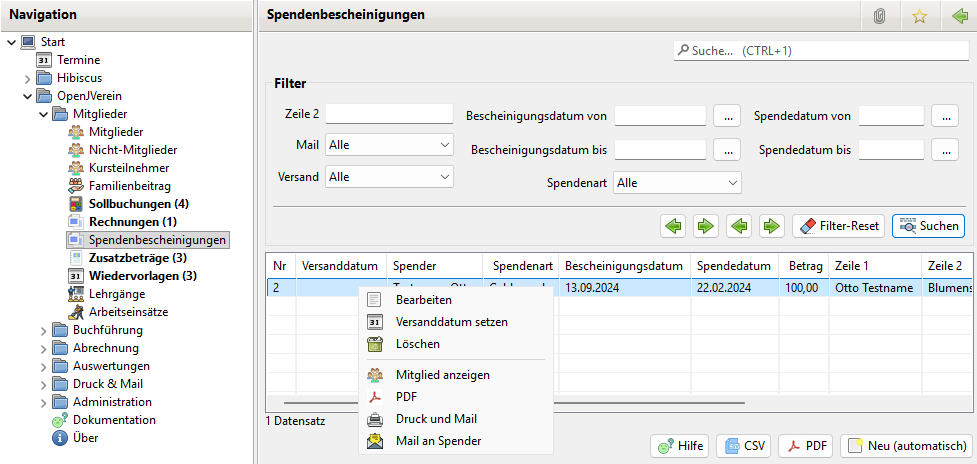Select Bearbeiten from context menu
977x464 pixels.
(x=424, y=300)
